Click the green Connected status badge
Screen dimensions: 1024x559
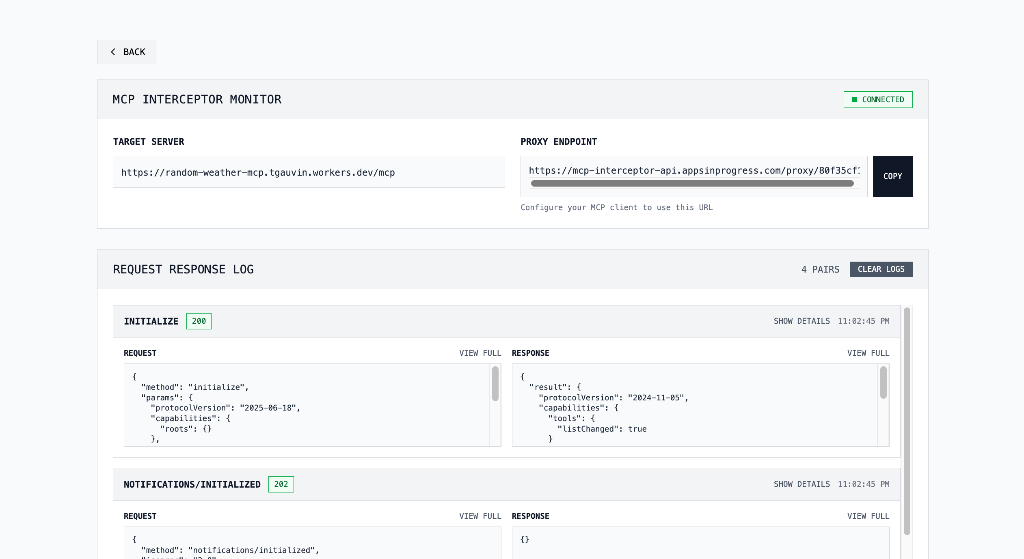tap(878, 99)
